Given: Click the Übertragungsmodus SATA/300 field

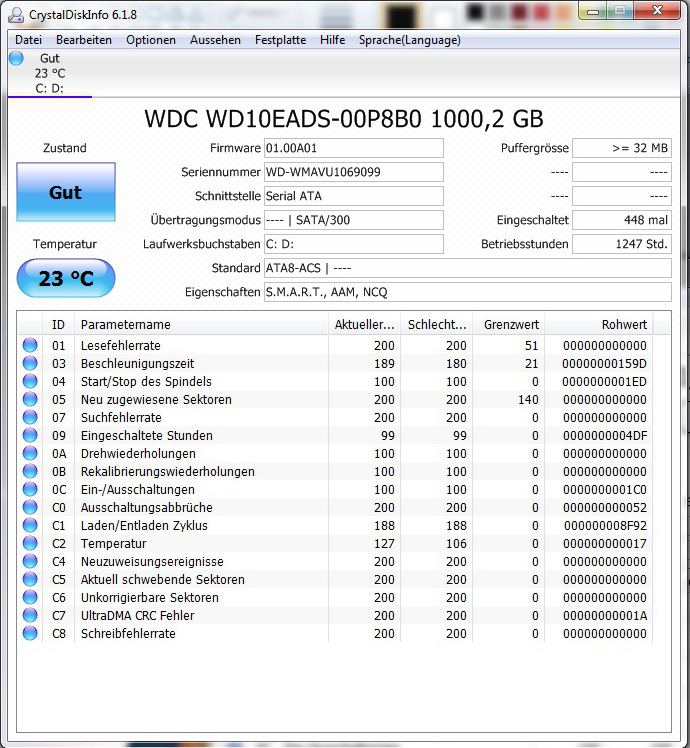Looking at the screenshot, I should pos(354,220).
